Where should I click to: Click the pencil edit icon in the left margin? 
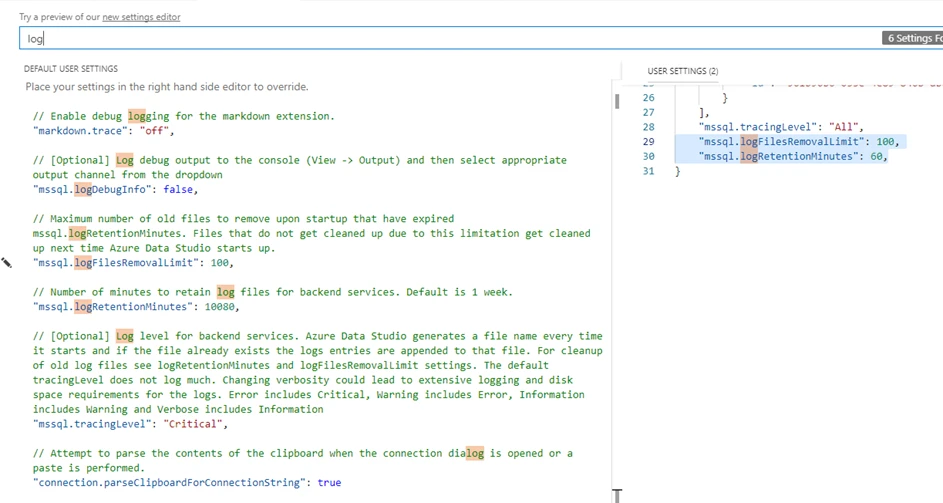tap(7, 263)
